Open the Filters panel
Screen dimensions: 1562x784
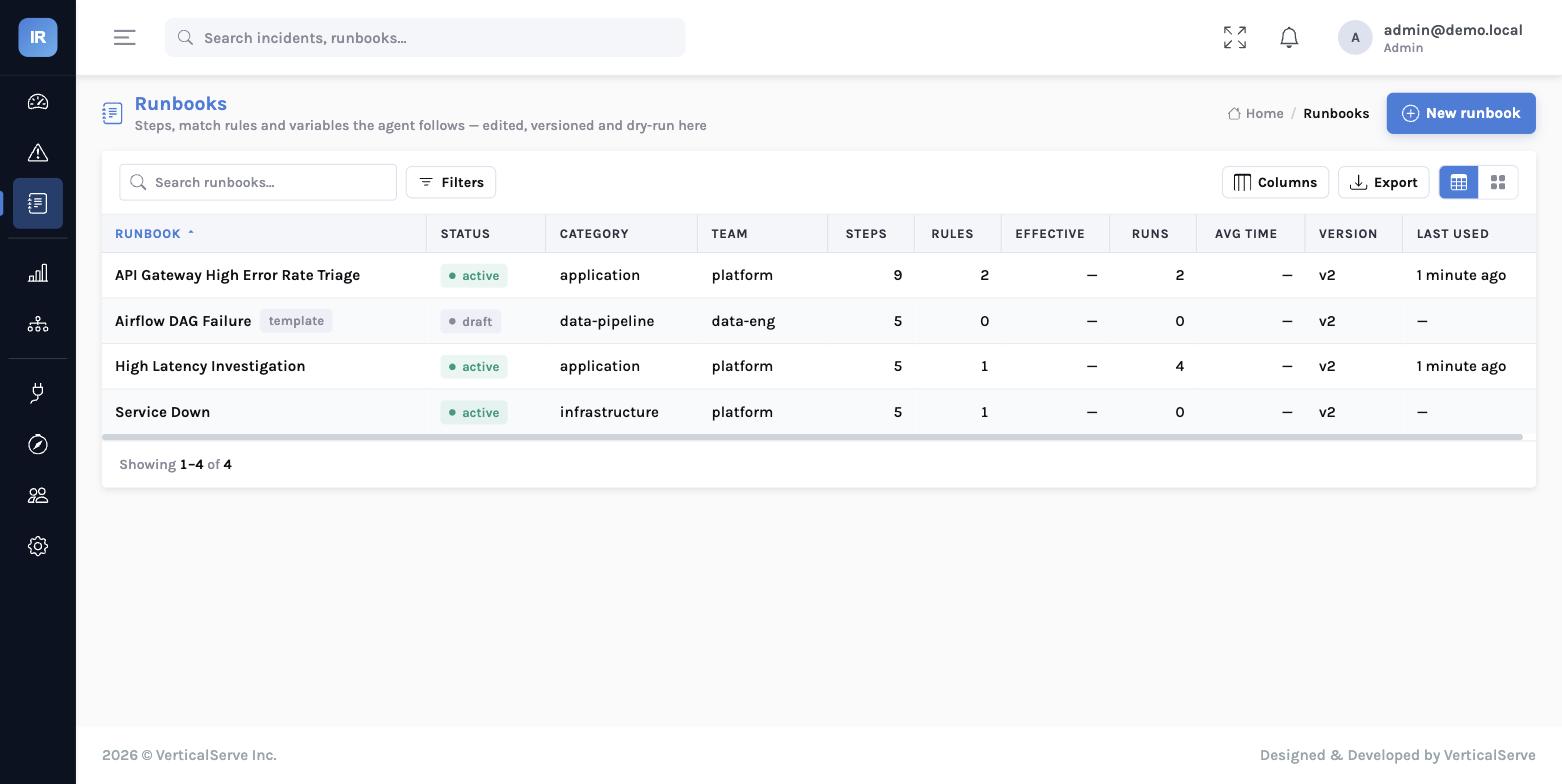click(x=451, y=182)
